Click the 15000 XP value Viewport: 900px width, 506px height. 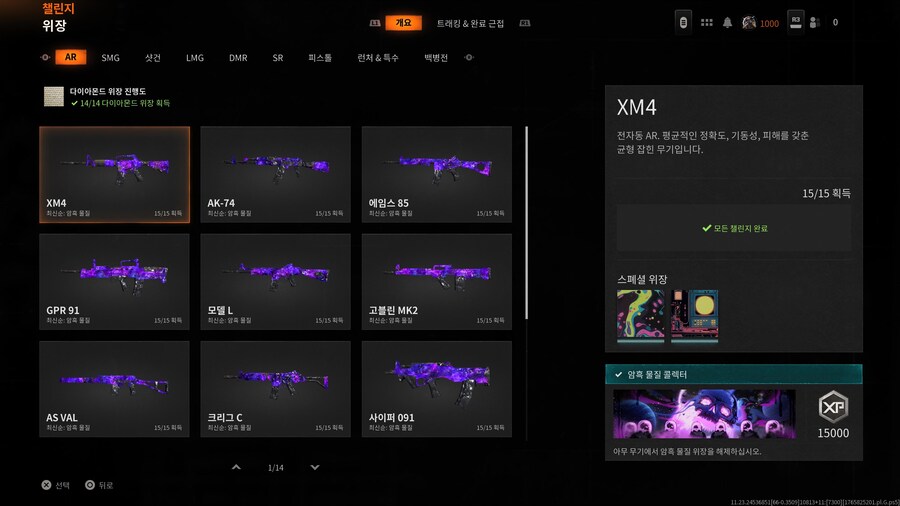click(833, 433)
